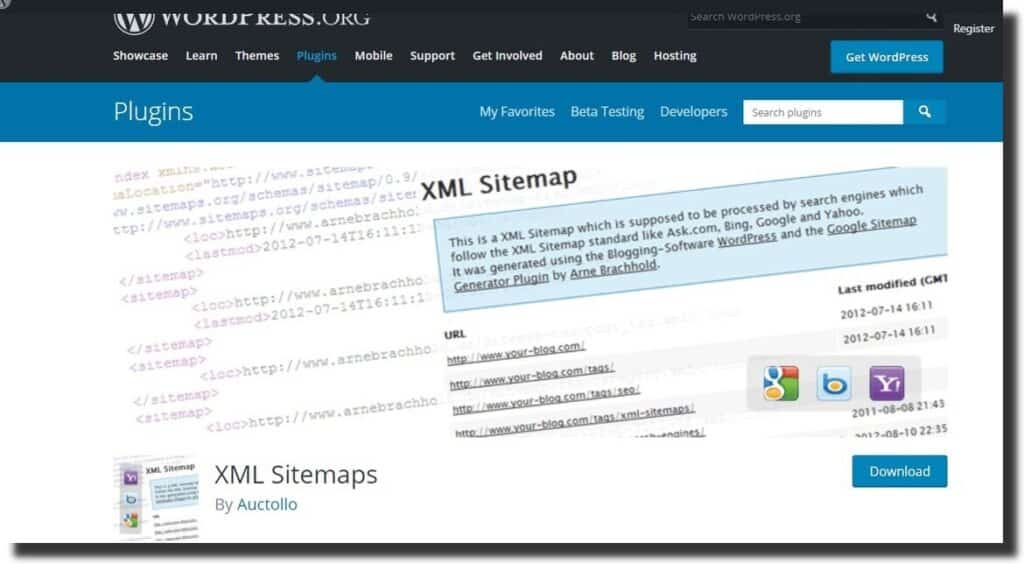Click the blue plugin search magnifier button
The height and width of the screenshot is (564, 1024).
coord(924,112)
